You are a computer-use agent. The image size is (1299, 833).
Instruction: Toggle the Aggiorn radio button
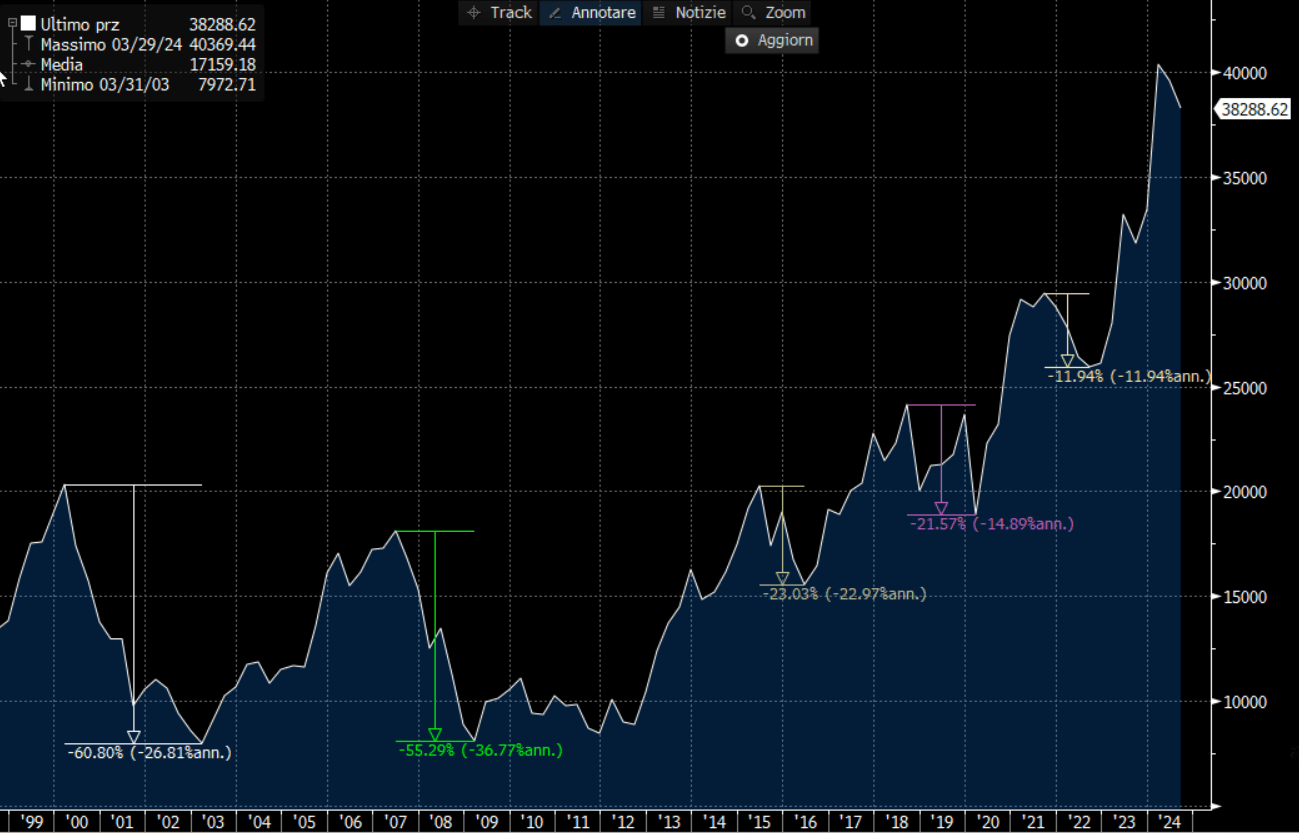pyautogui.click(x=742, y=41)
